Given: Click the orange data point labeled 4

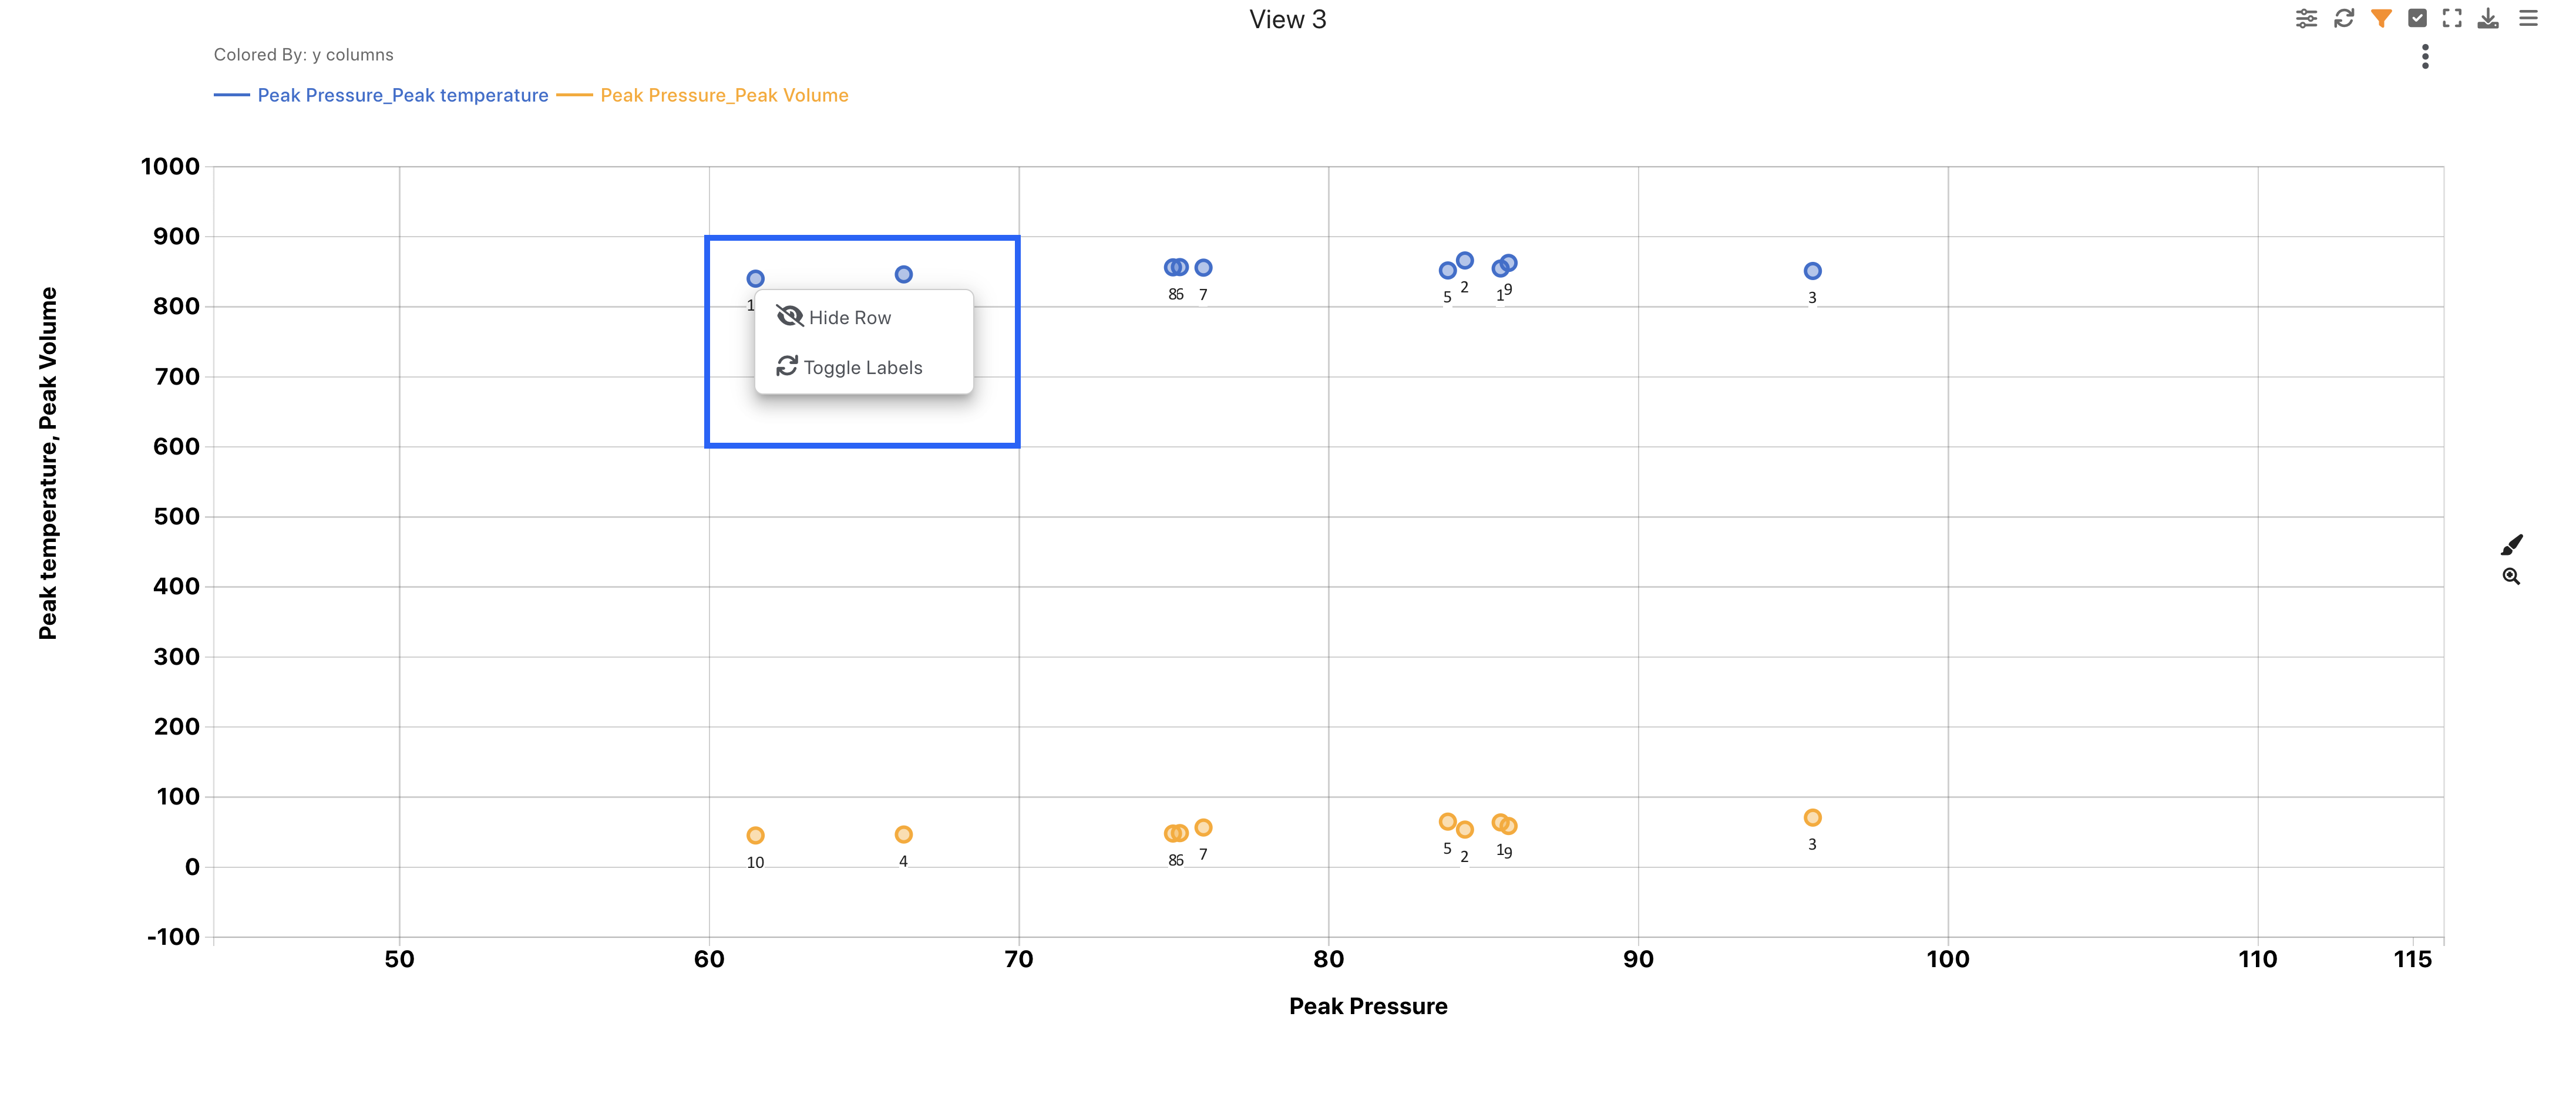Looking at the screenshot, I should pyautogui.click(x=903, y=835).
